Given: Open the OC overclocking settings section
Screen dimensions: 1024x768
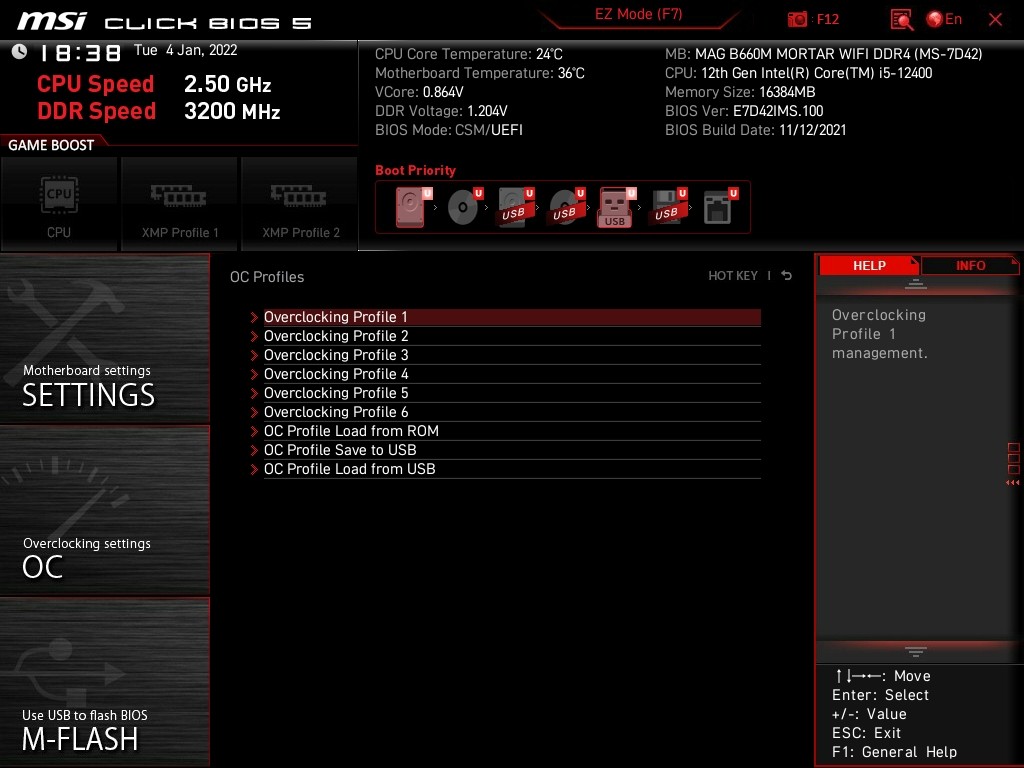Looking at the screenshot, I should [104, 511].
